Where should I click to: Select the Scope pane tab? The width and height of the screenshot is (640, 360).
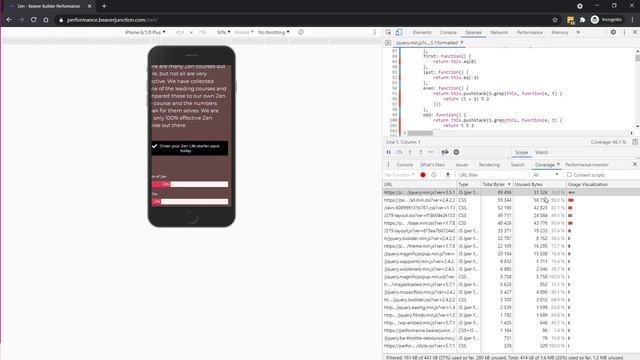pos(521,152)
